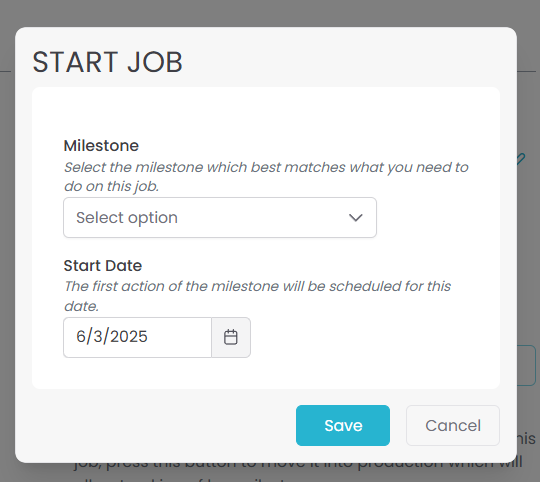Screen dimensions: 540x482
Task: Click the pencil edit icon behind dialog
Action: pos(521,159)
